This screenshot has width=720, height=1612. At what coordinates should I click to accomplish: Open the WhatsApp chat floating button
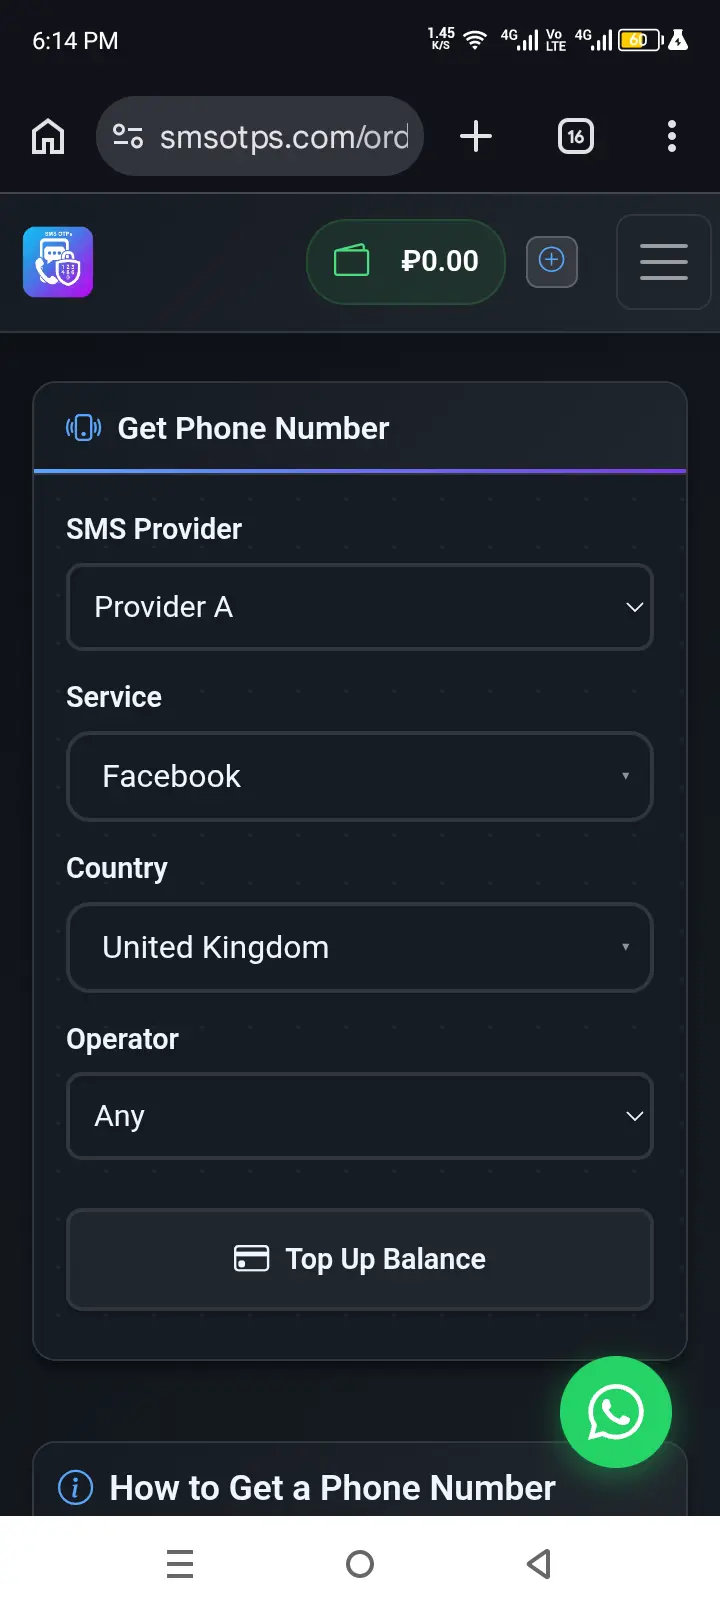click(x=616, y=1412)
